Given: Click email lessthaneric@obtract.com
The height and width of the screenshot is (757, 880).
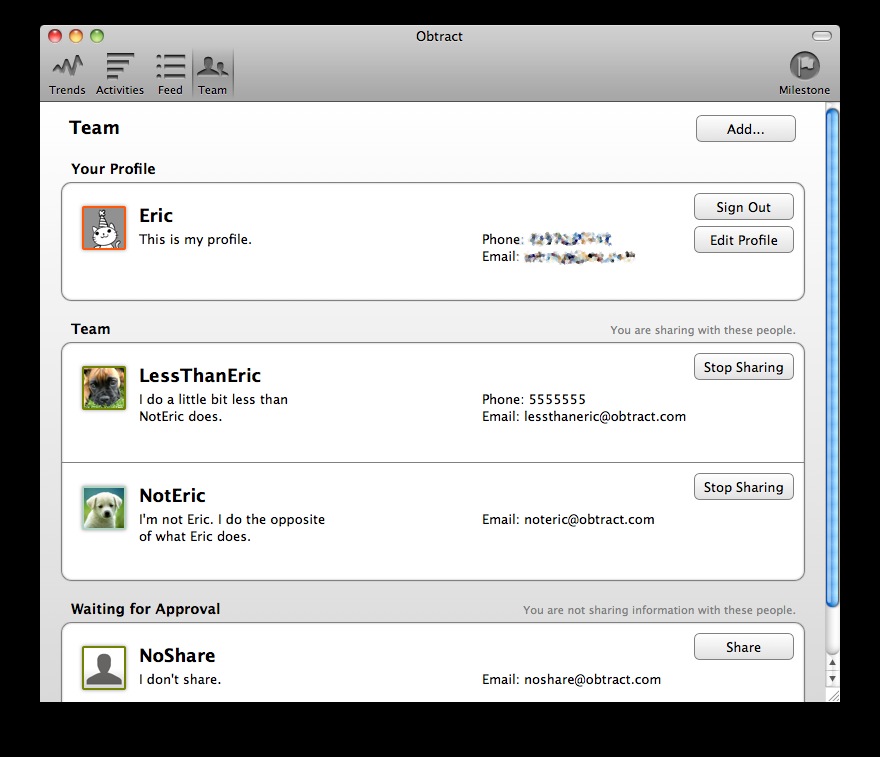Looking at the screenshot, I should coord(605,416).
